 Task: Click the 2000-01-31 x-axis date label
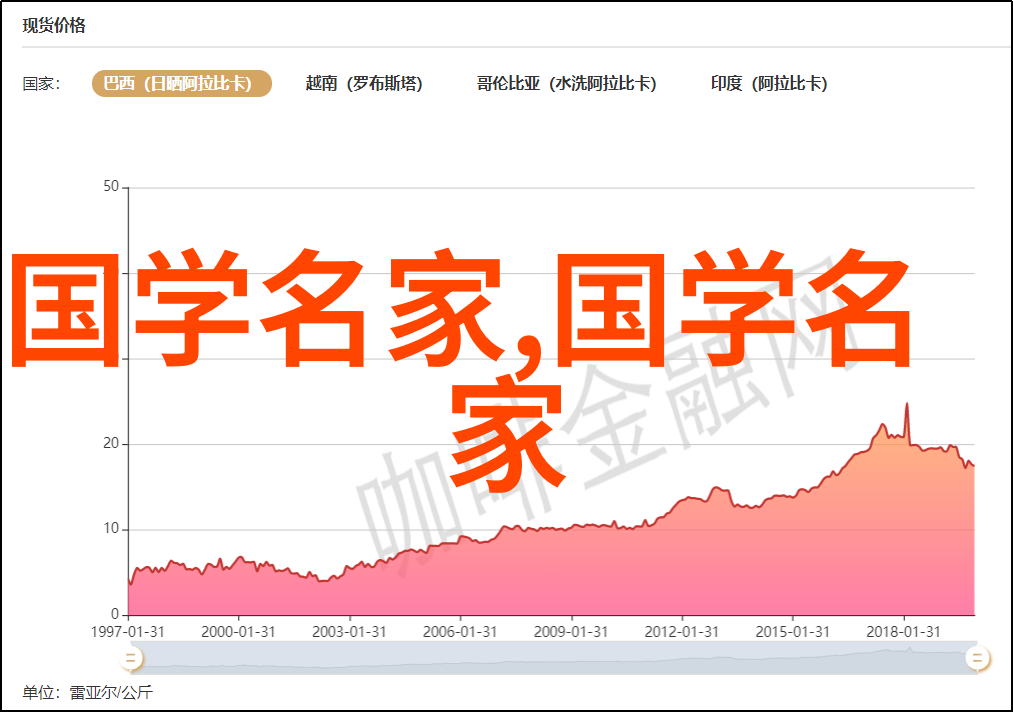pyautogui.click(x=238, y=631)
